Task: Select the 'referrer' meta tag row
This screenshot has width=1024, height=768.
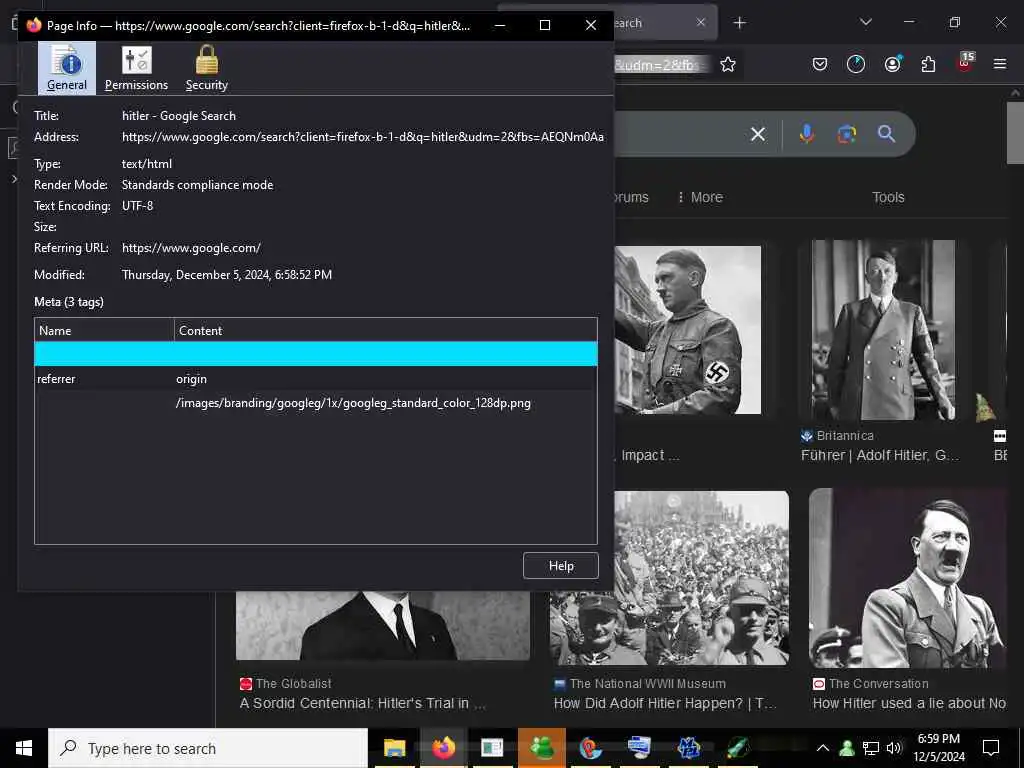Action: click(x=315, y=379)
